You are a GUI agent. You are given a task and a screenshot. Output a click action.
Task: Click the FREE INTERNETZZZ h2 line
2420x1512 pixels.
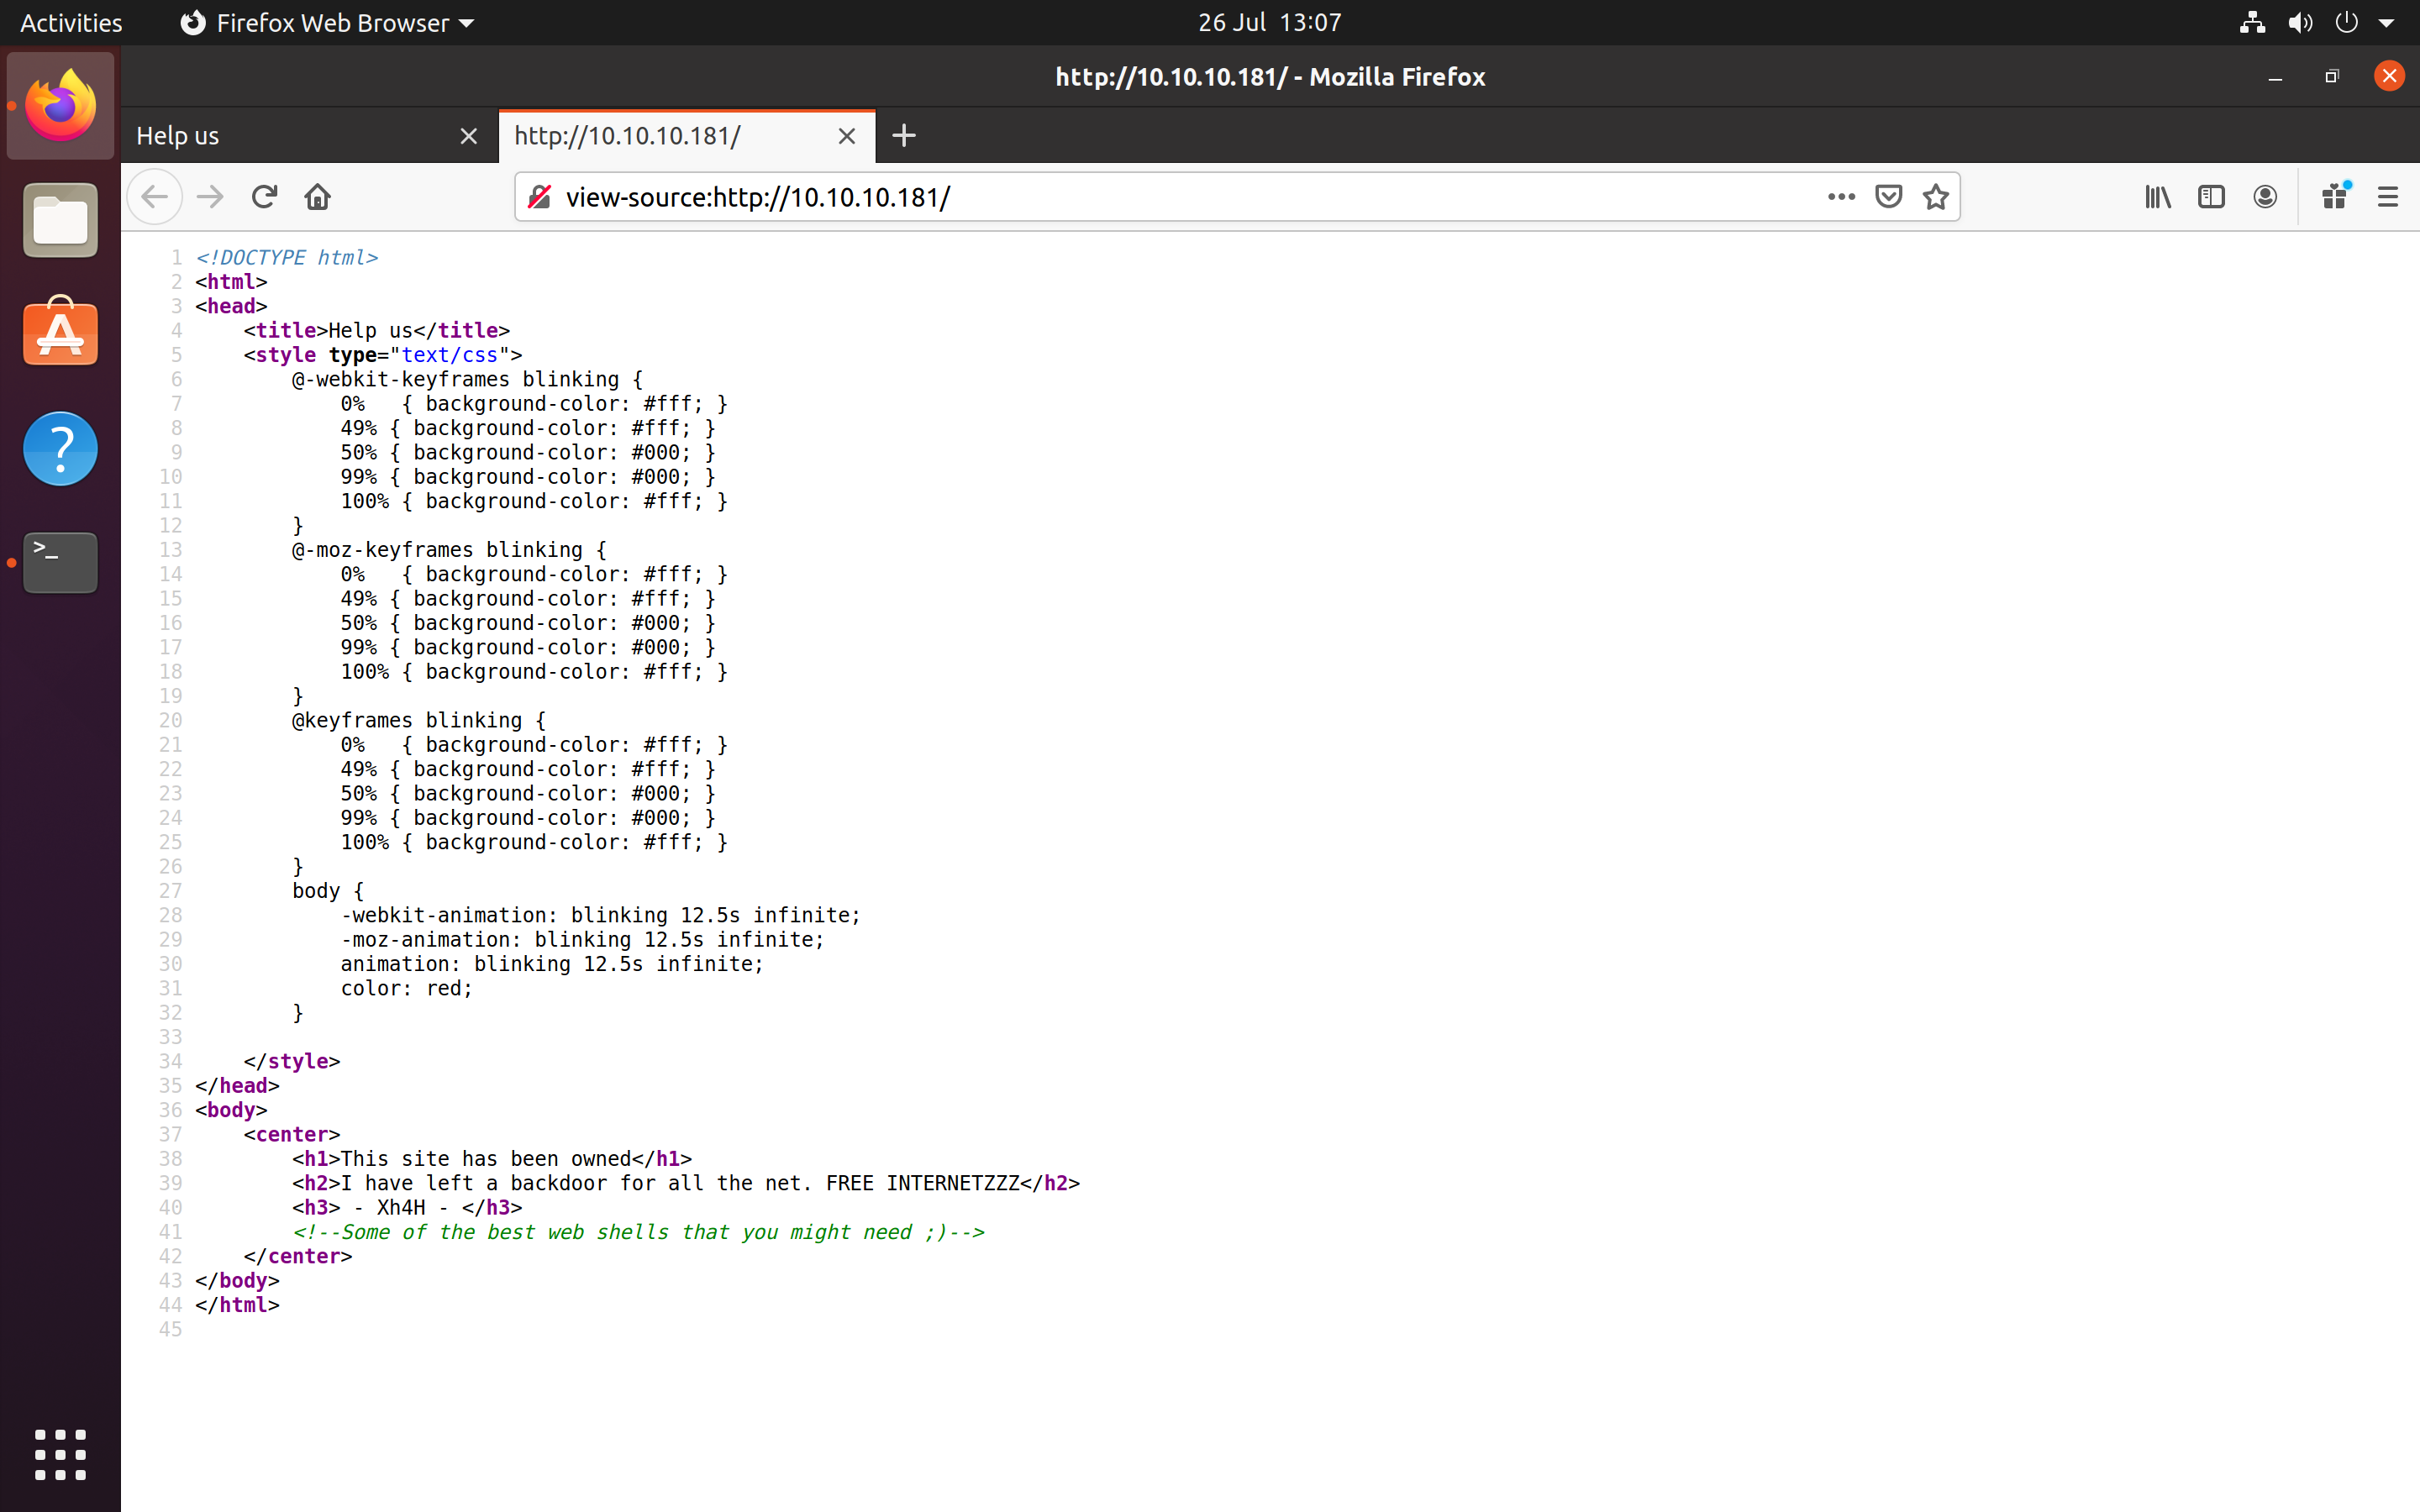click(x=686, y=1183)
